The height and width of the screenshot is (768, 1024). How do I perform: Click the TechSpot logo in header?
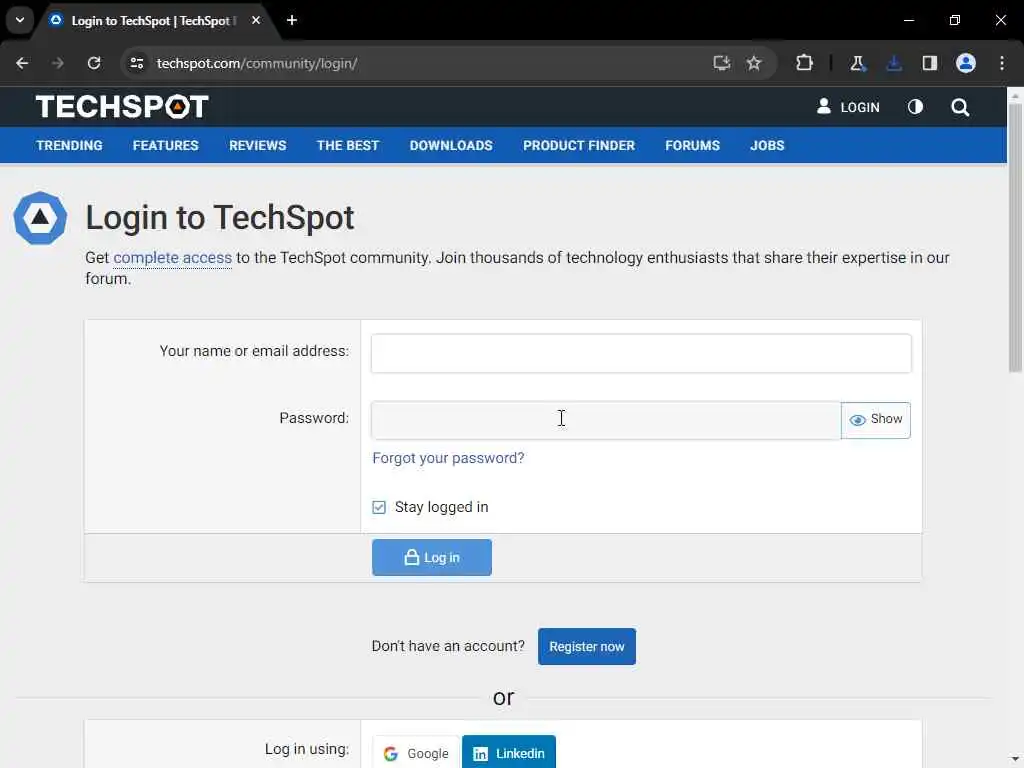click(x=122, y=106)
